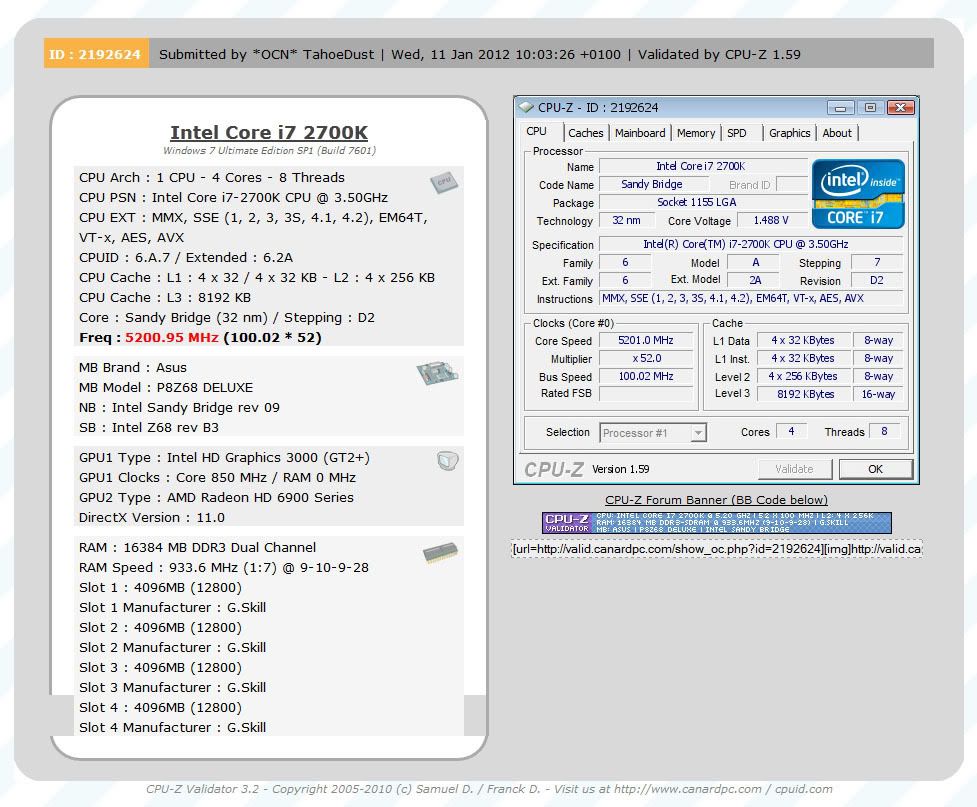This screenshot has width=977, height=807.
Task: Click the OK button
Action: tap(875, 469)
